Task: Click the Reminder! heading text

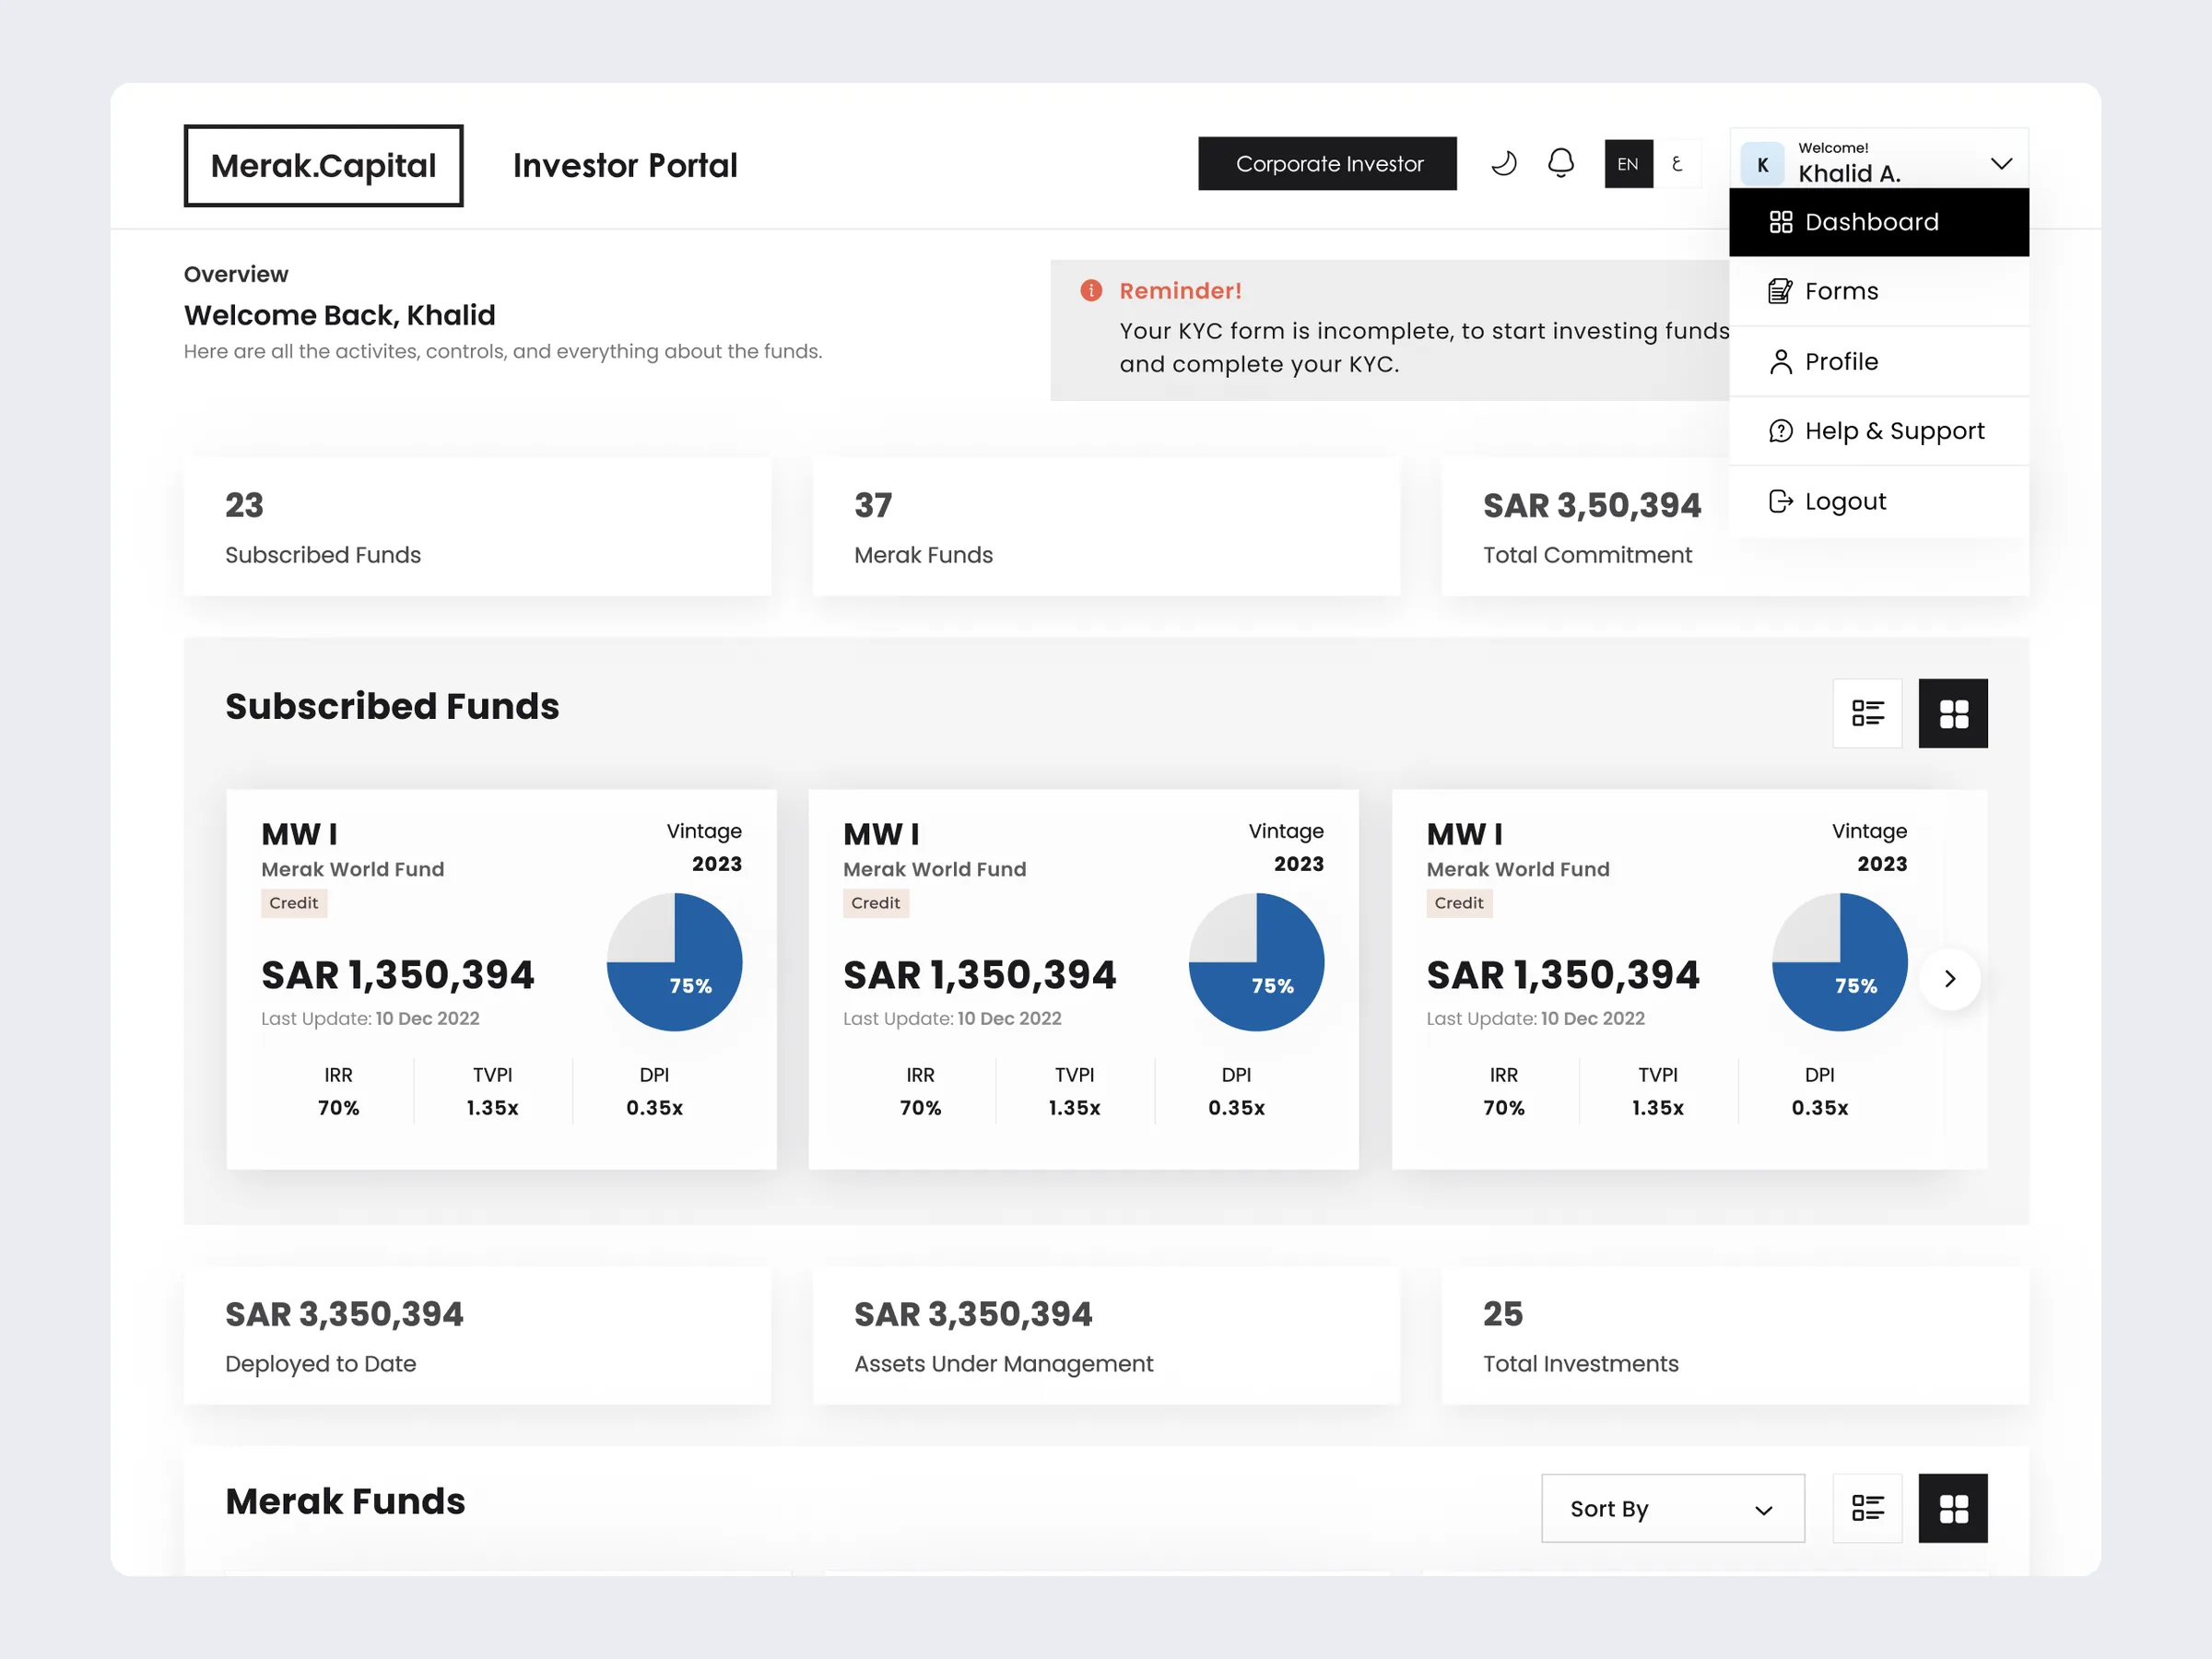Action: click(1181, 291)
